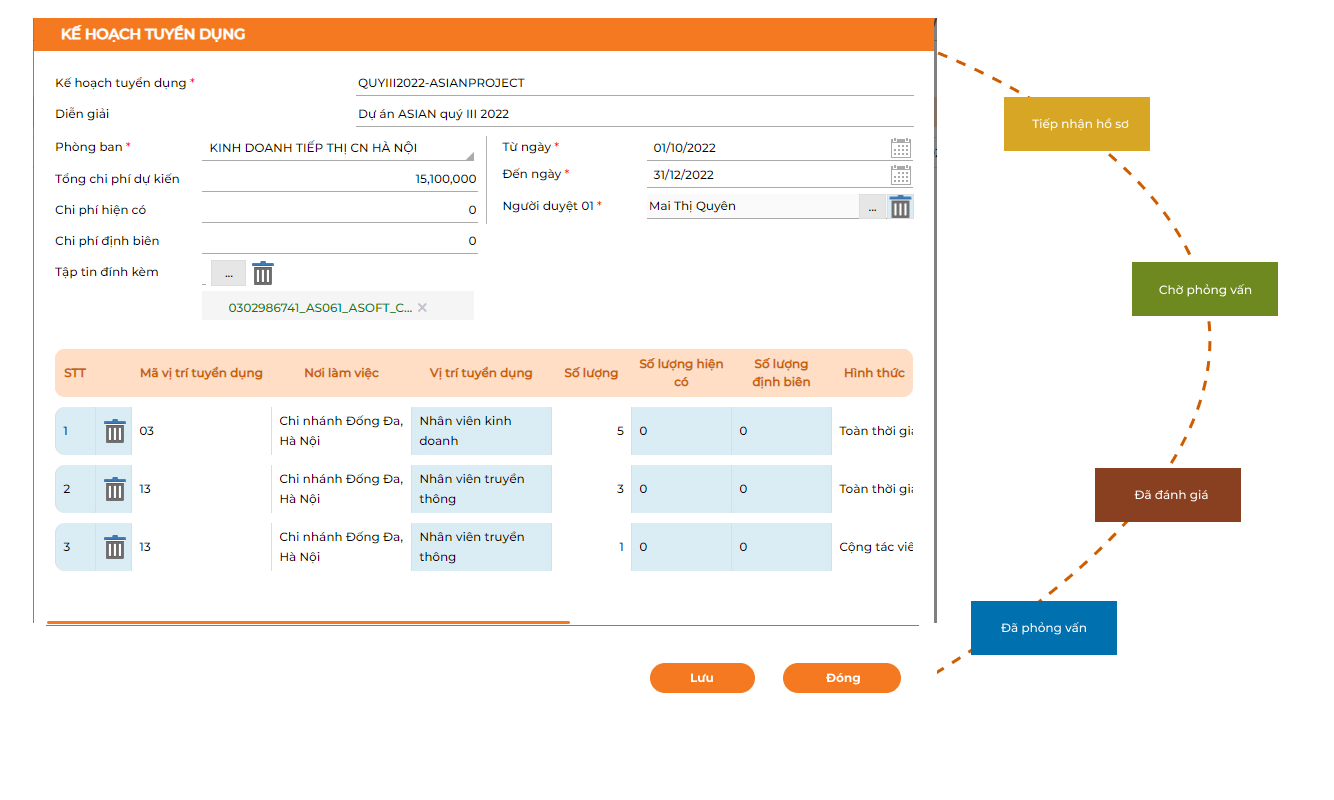Select the Chờ phỏng vấn stage

[x=1204, y=289]
